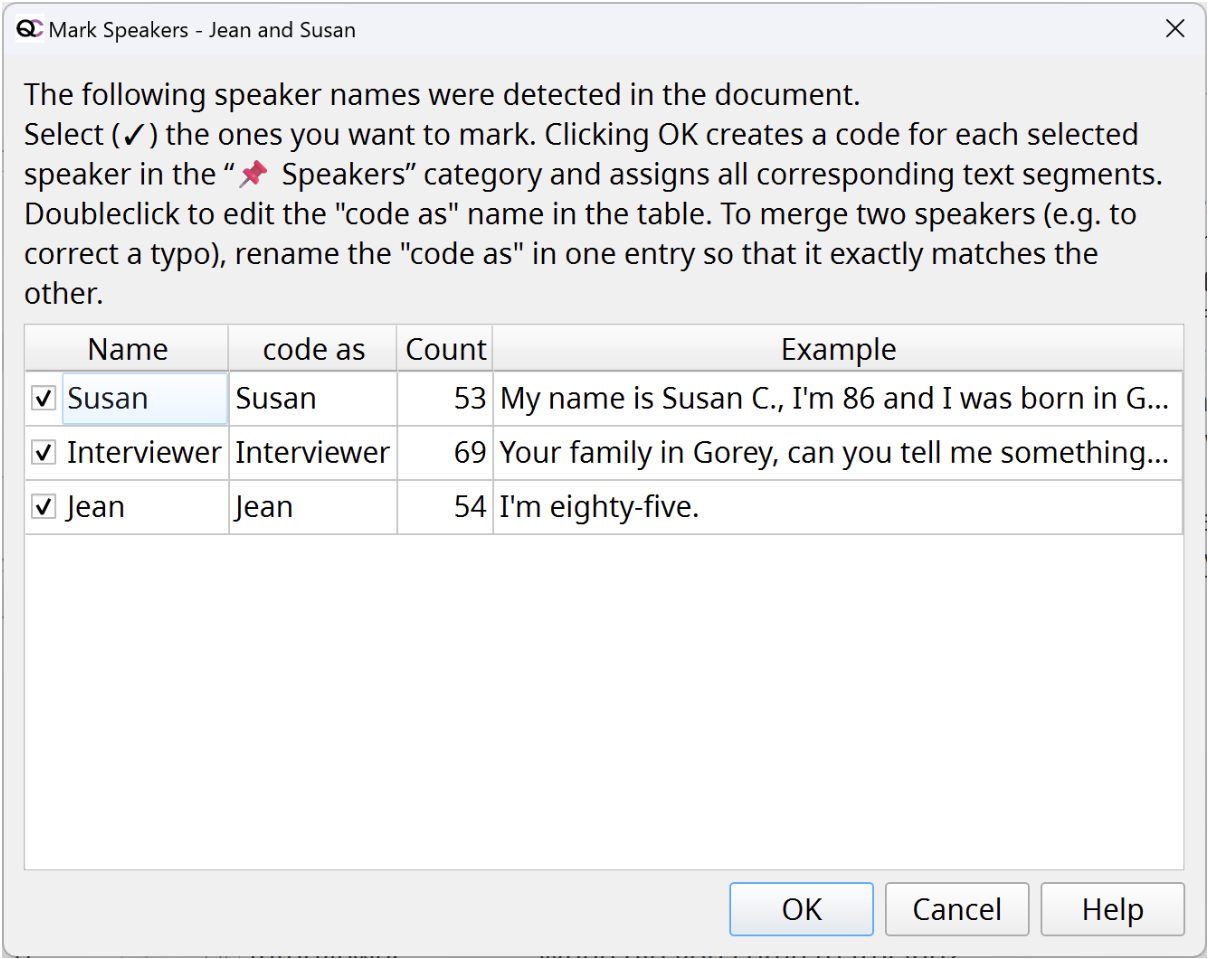Open Help for Mark Speakers
The width and height of the screenshot is (1208, 959).
click(1112, 909)
